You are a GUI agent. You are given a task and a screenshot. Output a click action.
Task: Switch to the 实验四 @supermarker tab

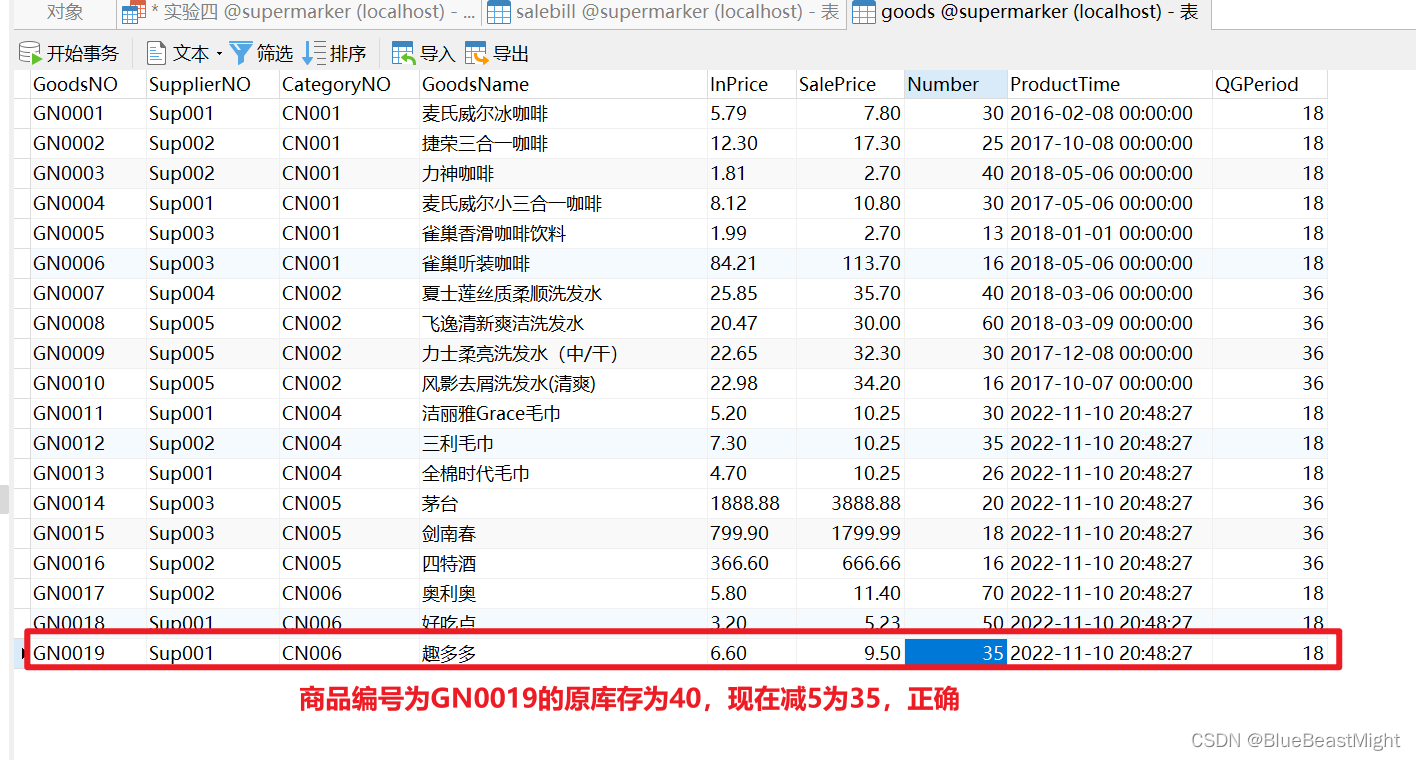[x=297, y=13]
